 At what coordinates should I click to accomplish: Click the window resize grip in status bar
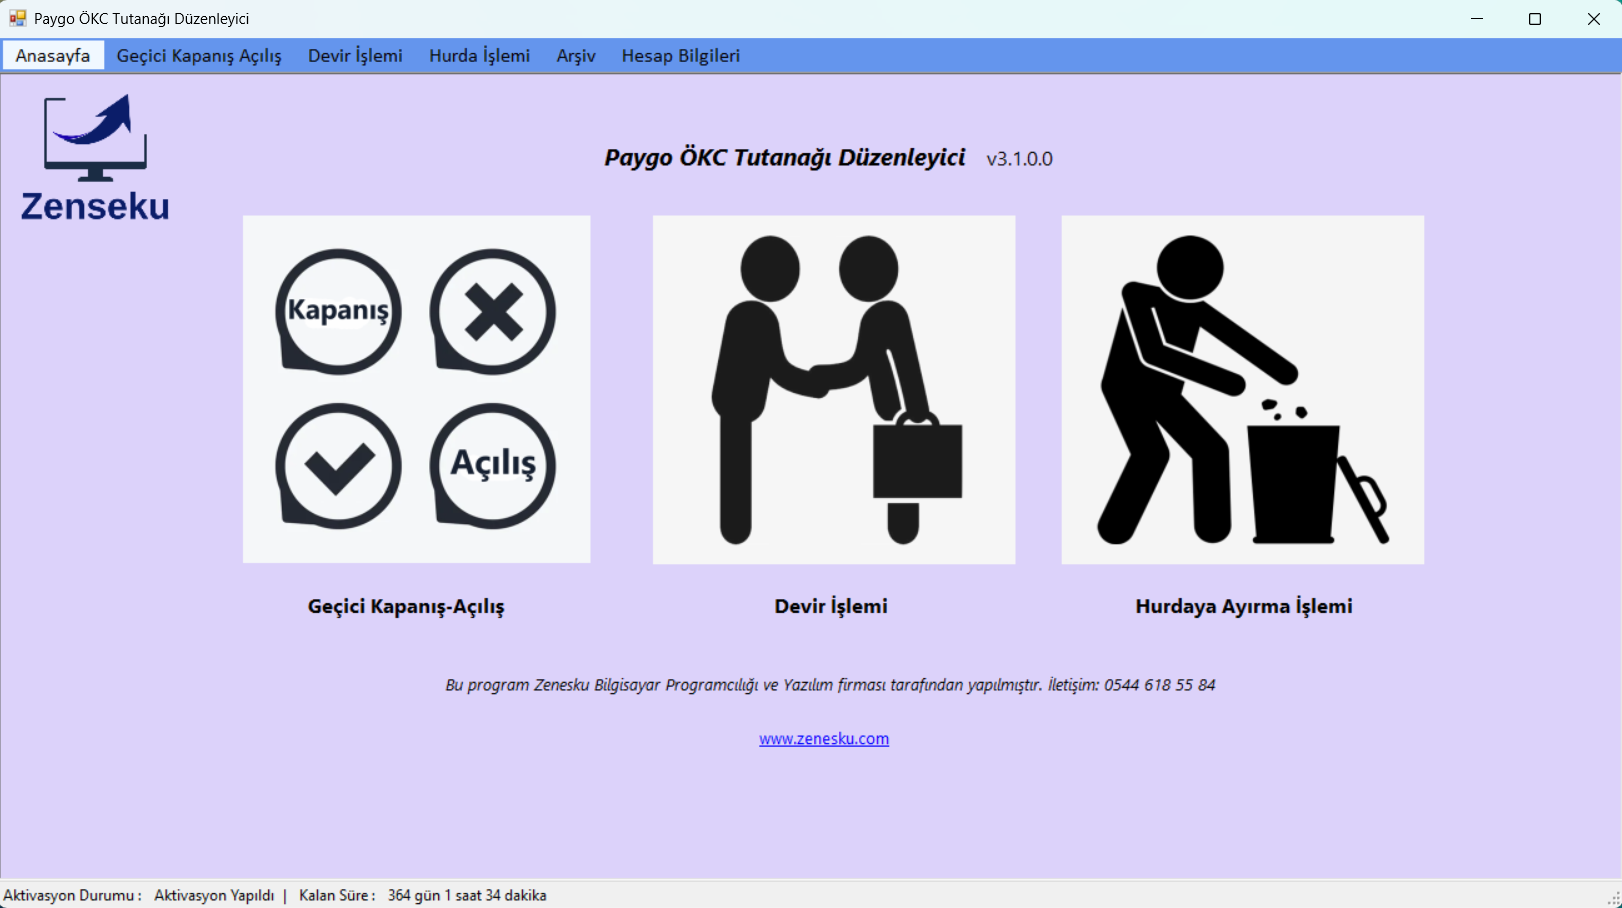[1613, 899]
